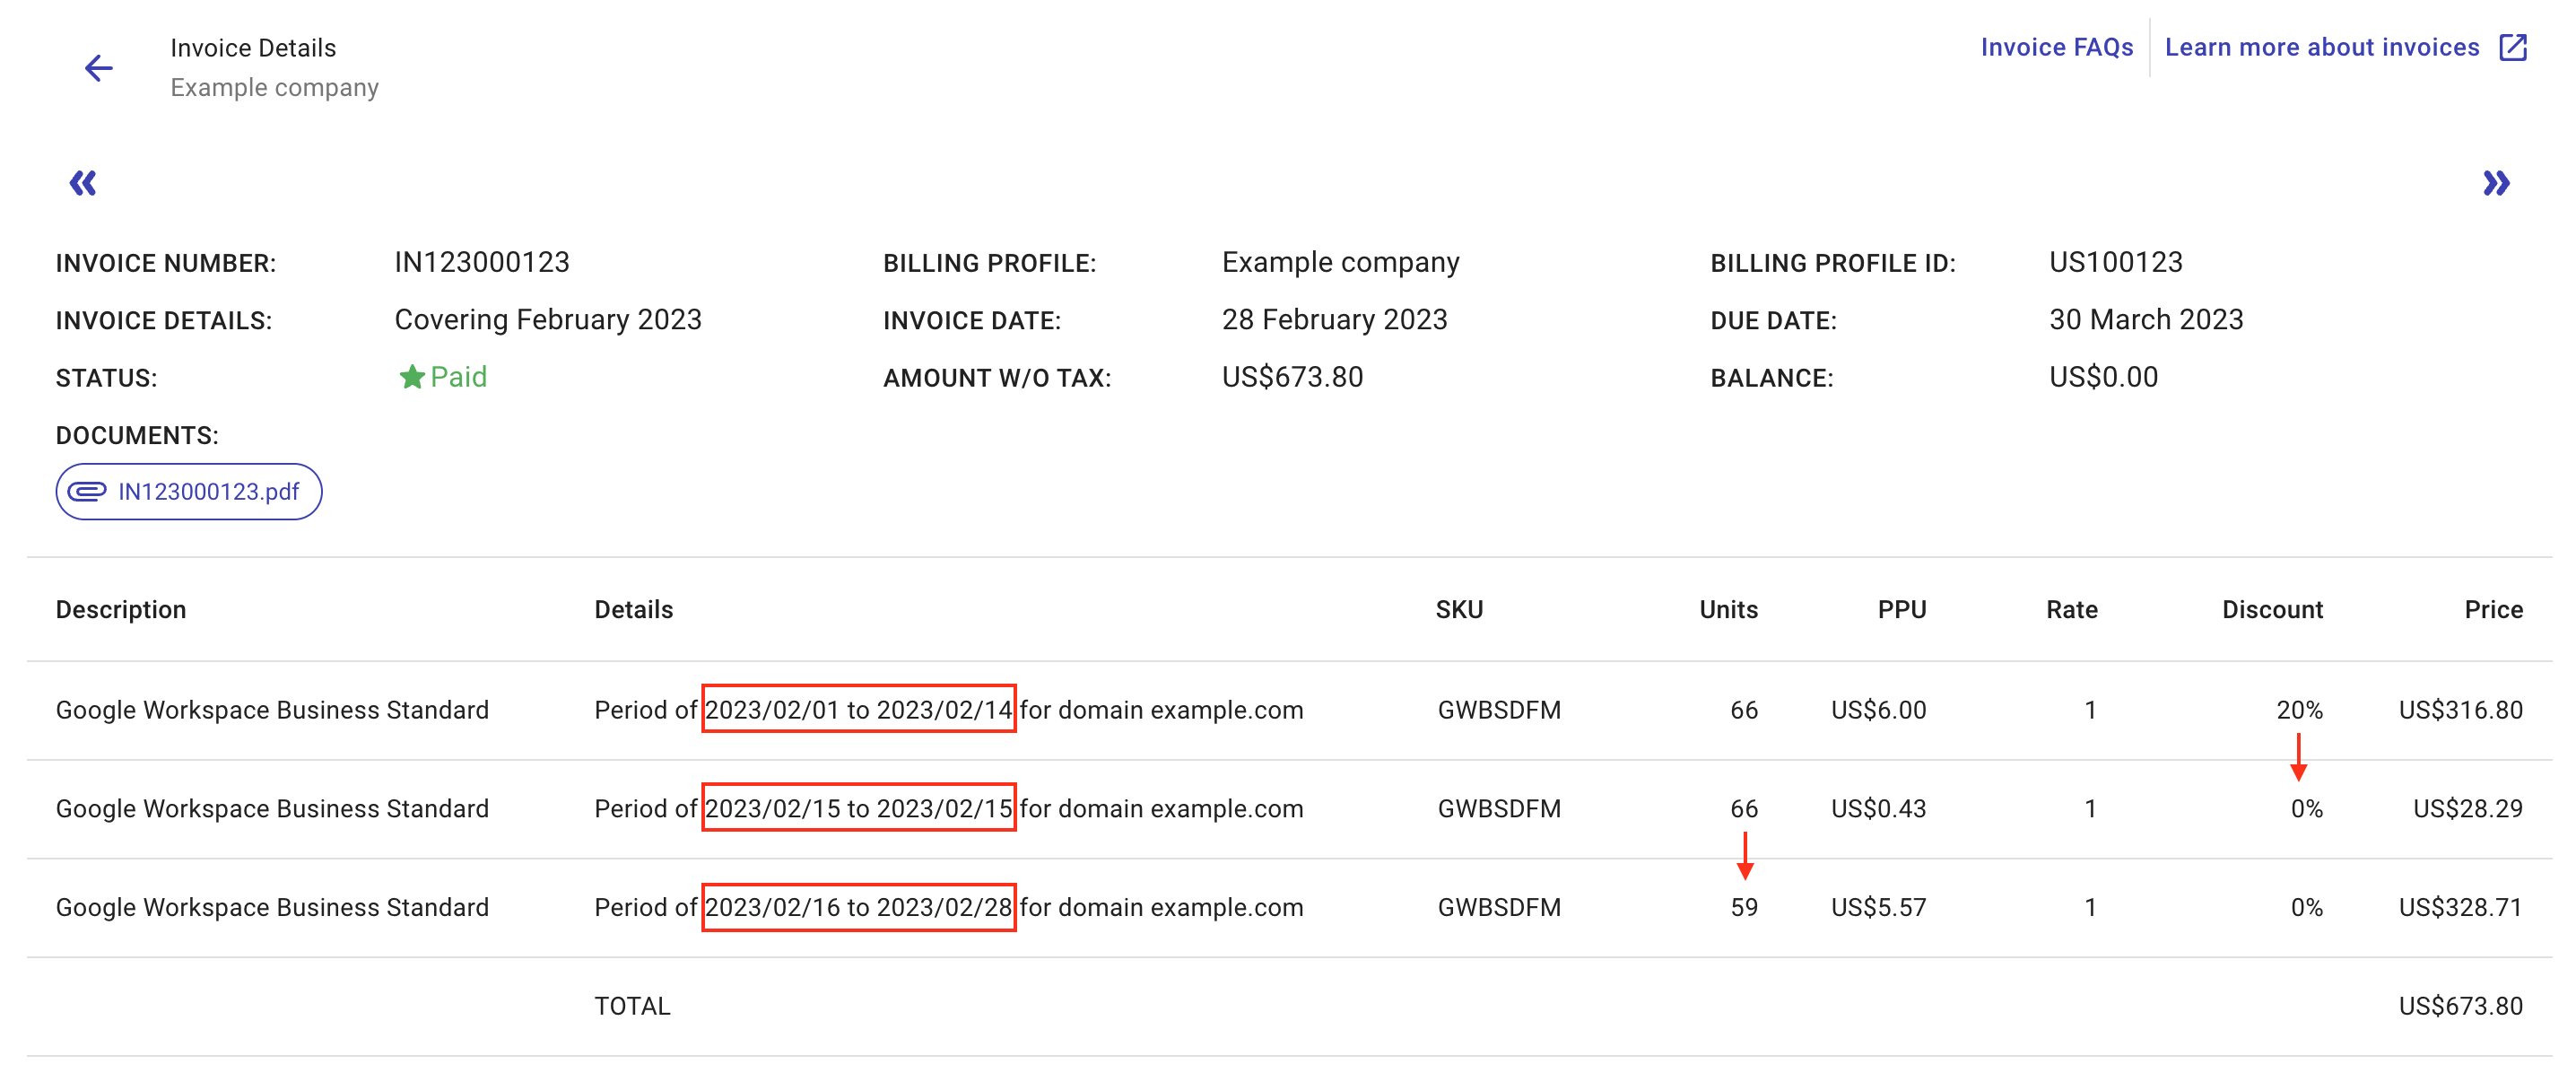The height and width of the screenshot is (1073, 2576).
Task: Click total amount US$673.80 in table
Action: [2460, 1006]
